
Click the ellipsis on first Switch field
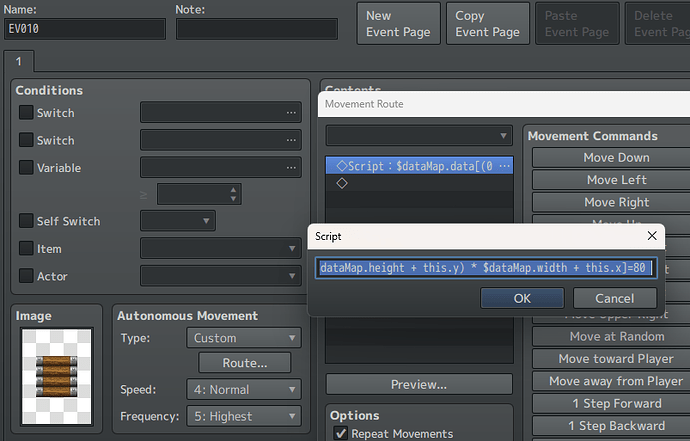coord(291,113)
